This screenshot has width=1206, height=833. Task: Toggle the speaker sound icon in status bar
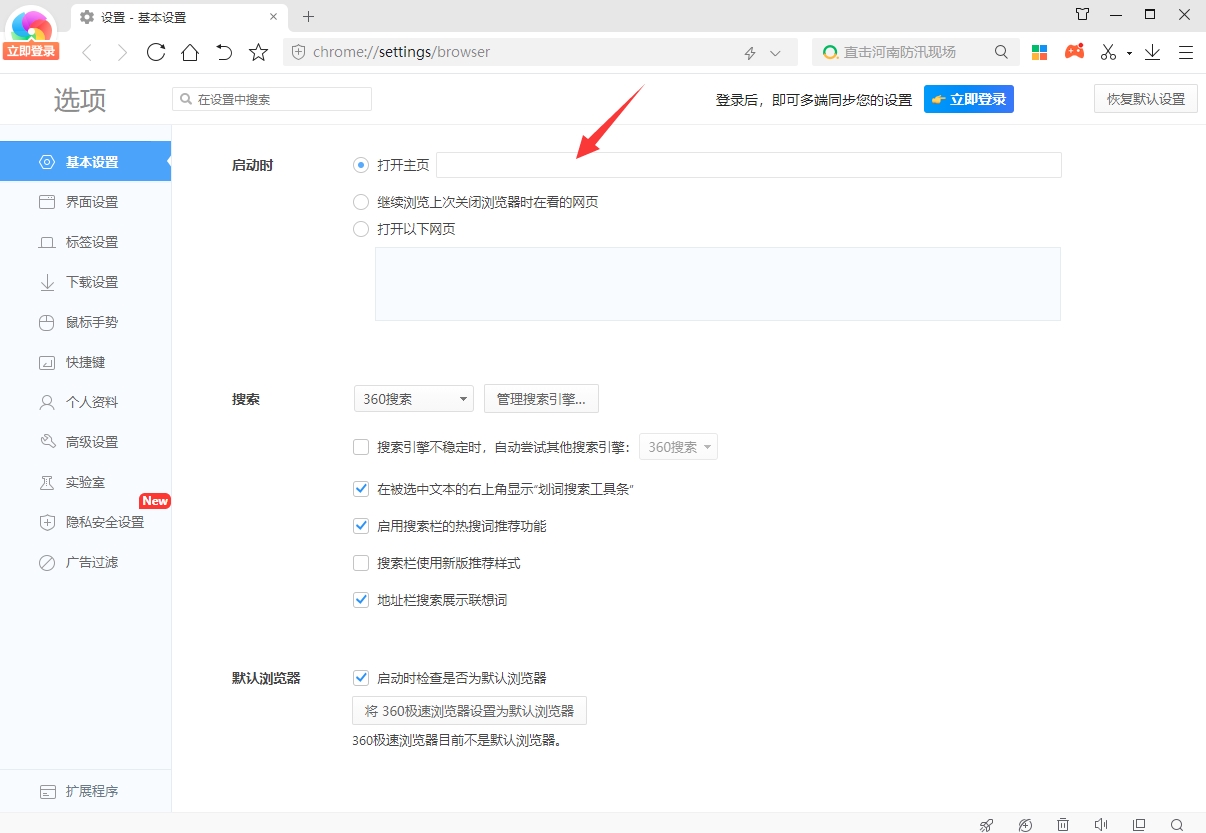pos(1101,824)
